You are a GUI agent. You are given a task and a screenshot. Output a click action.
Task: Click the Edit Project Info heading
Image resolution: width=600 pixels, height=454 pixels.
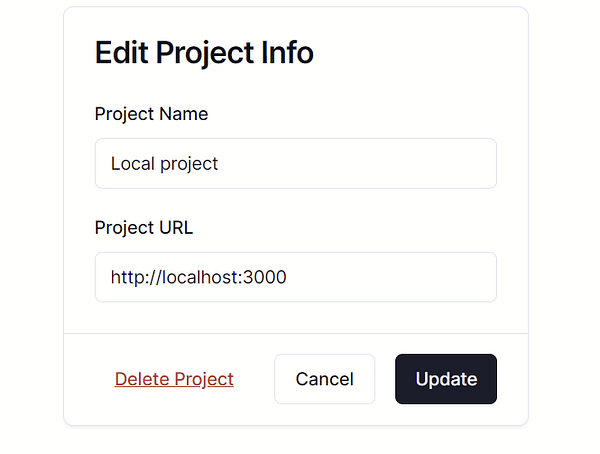pos(204,53)
